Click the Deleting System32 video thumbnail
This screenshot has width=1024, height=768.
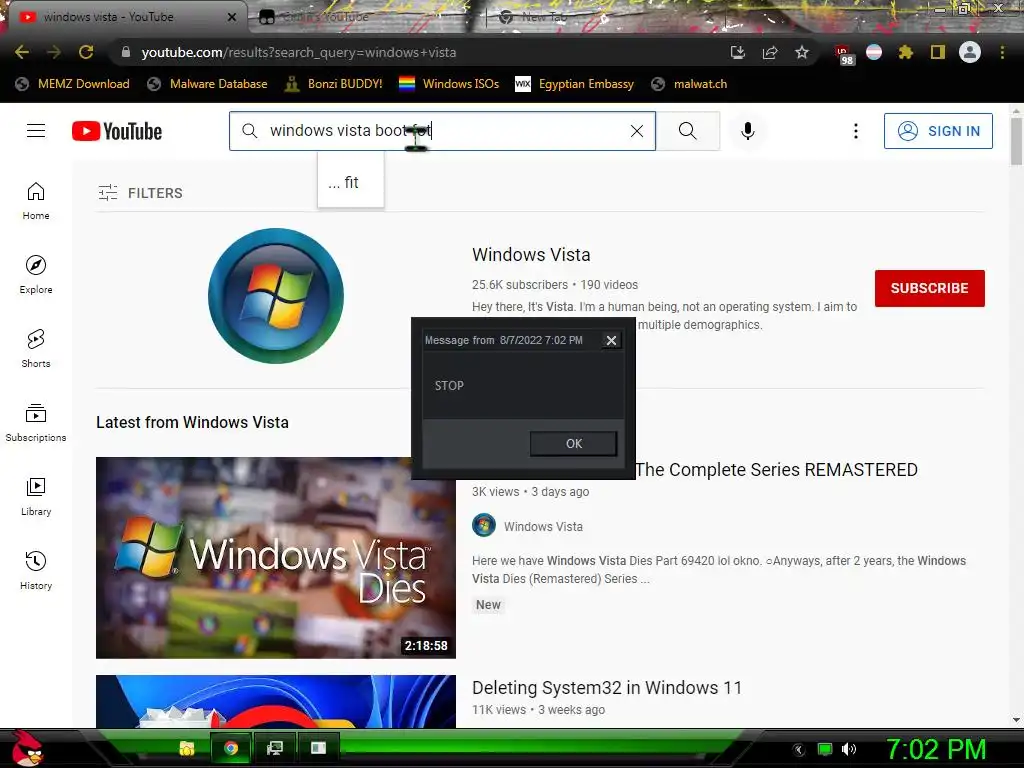(276, 701)
